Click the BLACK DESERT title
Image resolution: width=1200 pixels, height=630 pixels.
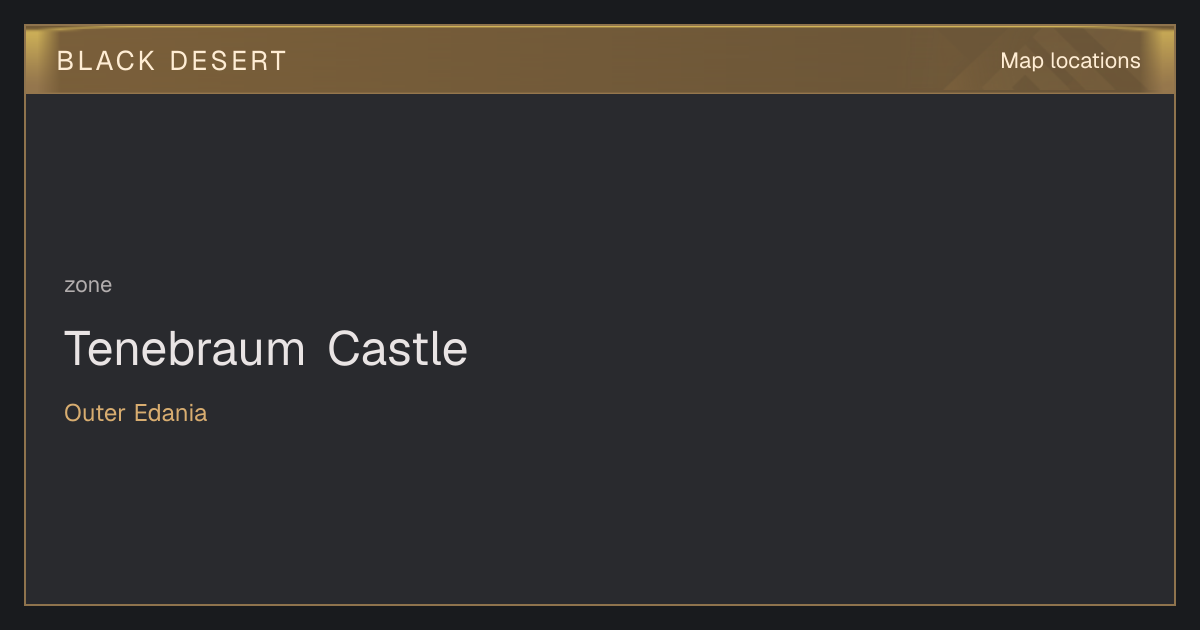coord(172,61)
